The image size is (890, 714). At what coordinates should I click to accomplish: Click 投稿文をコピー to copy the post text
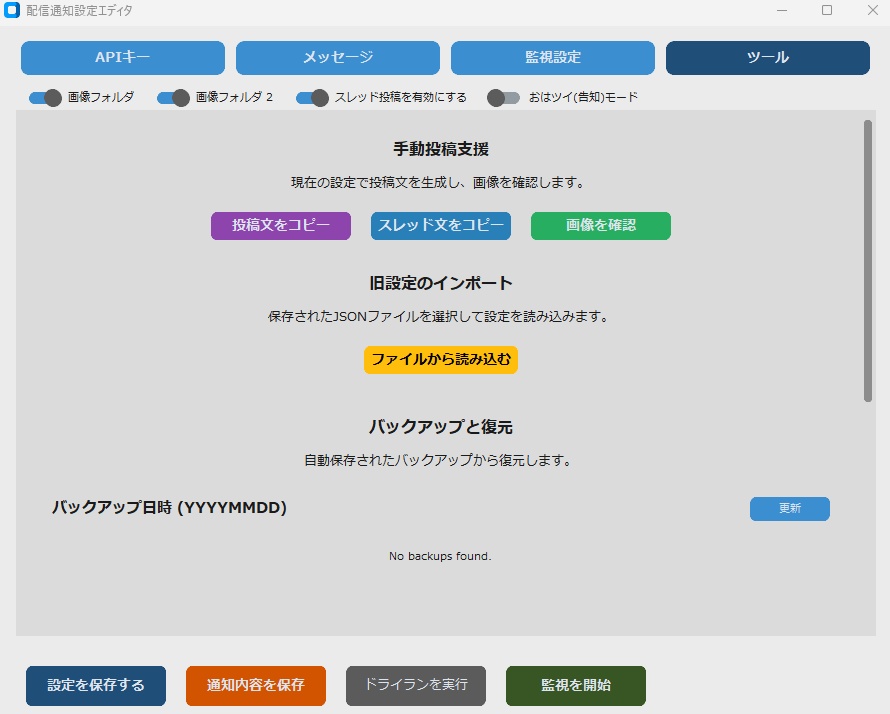tap(280, 225)
